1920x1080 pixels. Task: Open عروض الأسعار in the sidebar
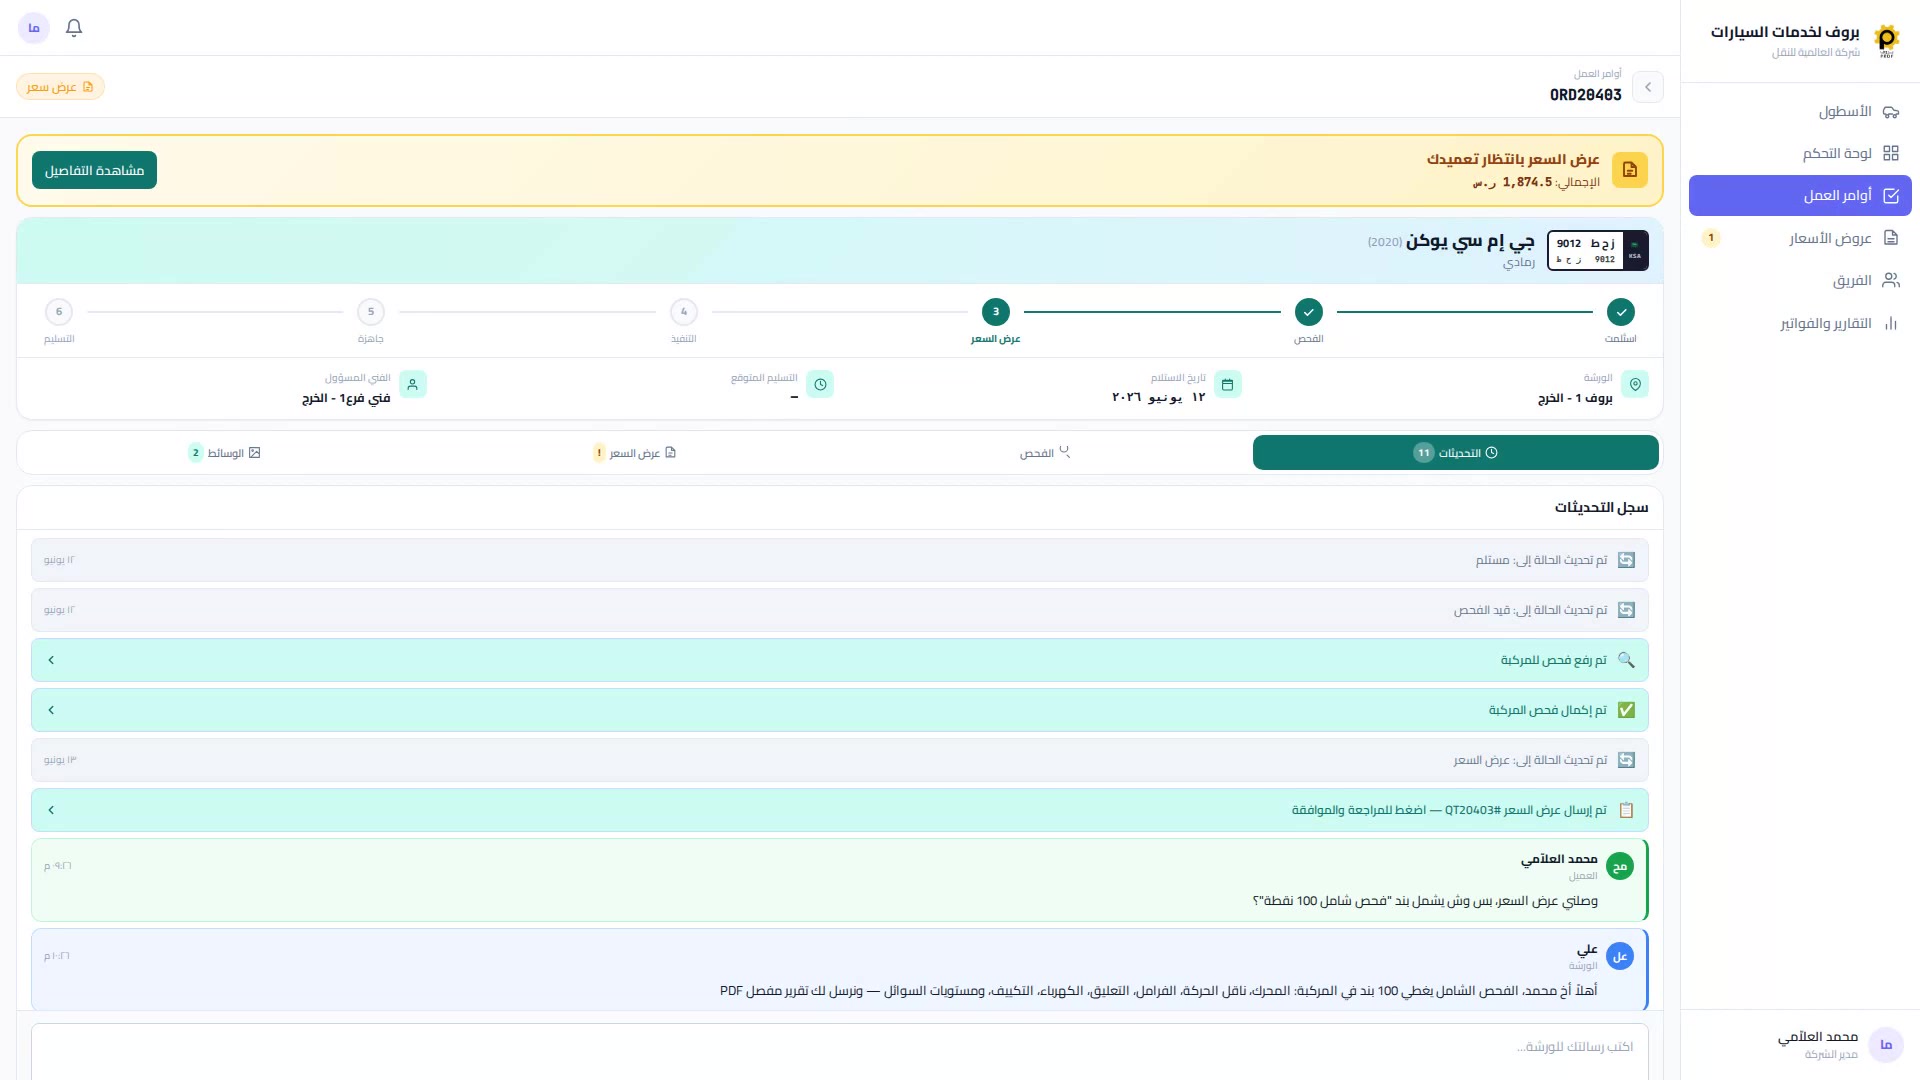pyautogui.click(x=1800, y=238)
